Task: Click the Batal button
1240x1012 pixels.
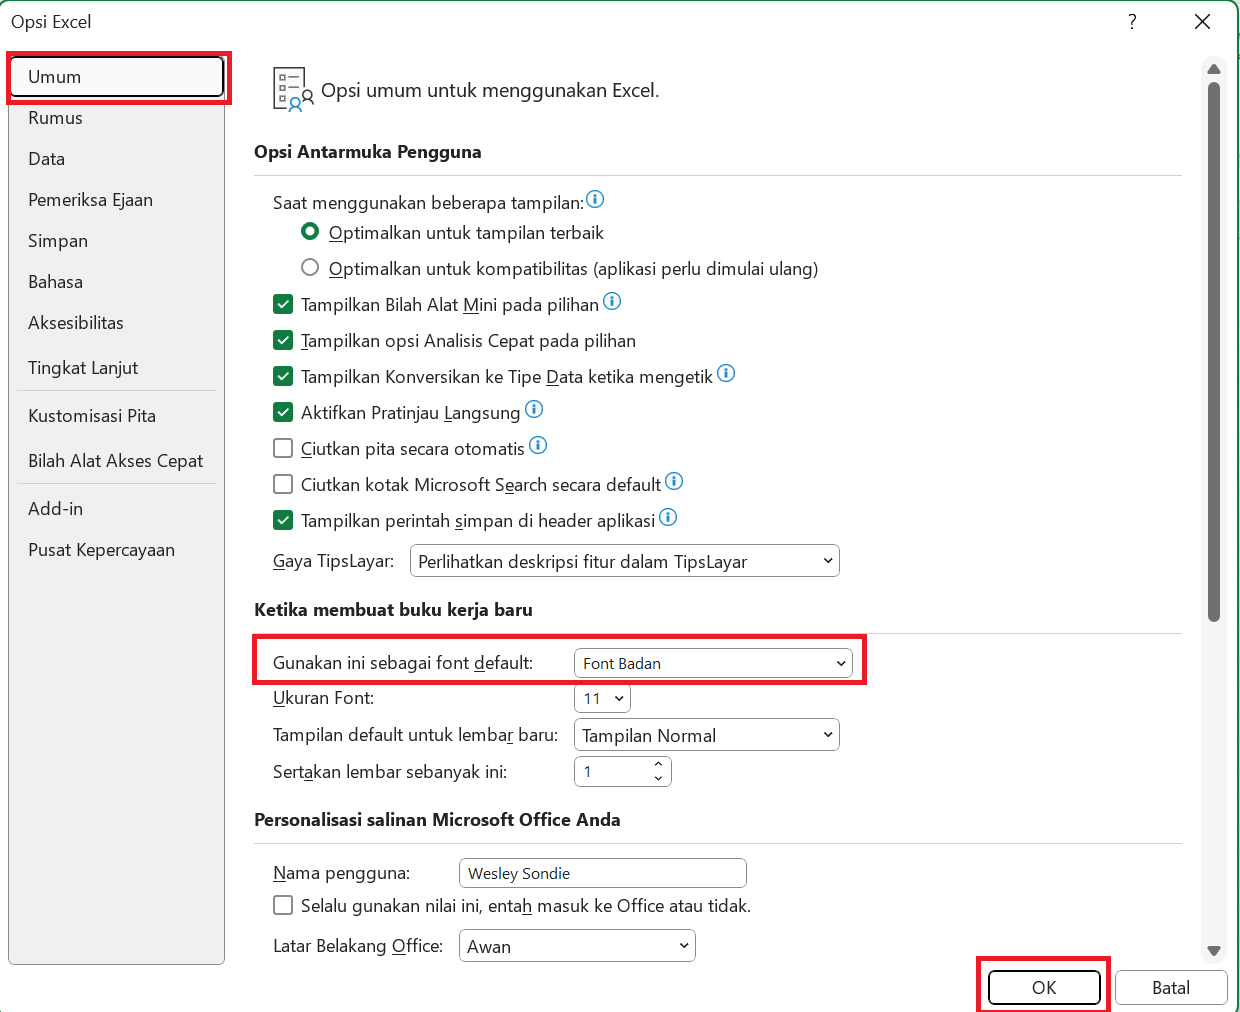Action: 1170,988
